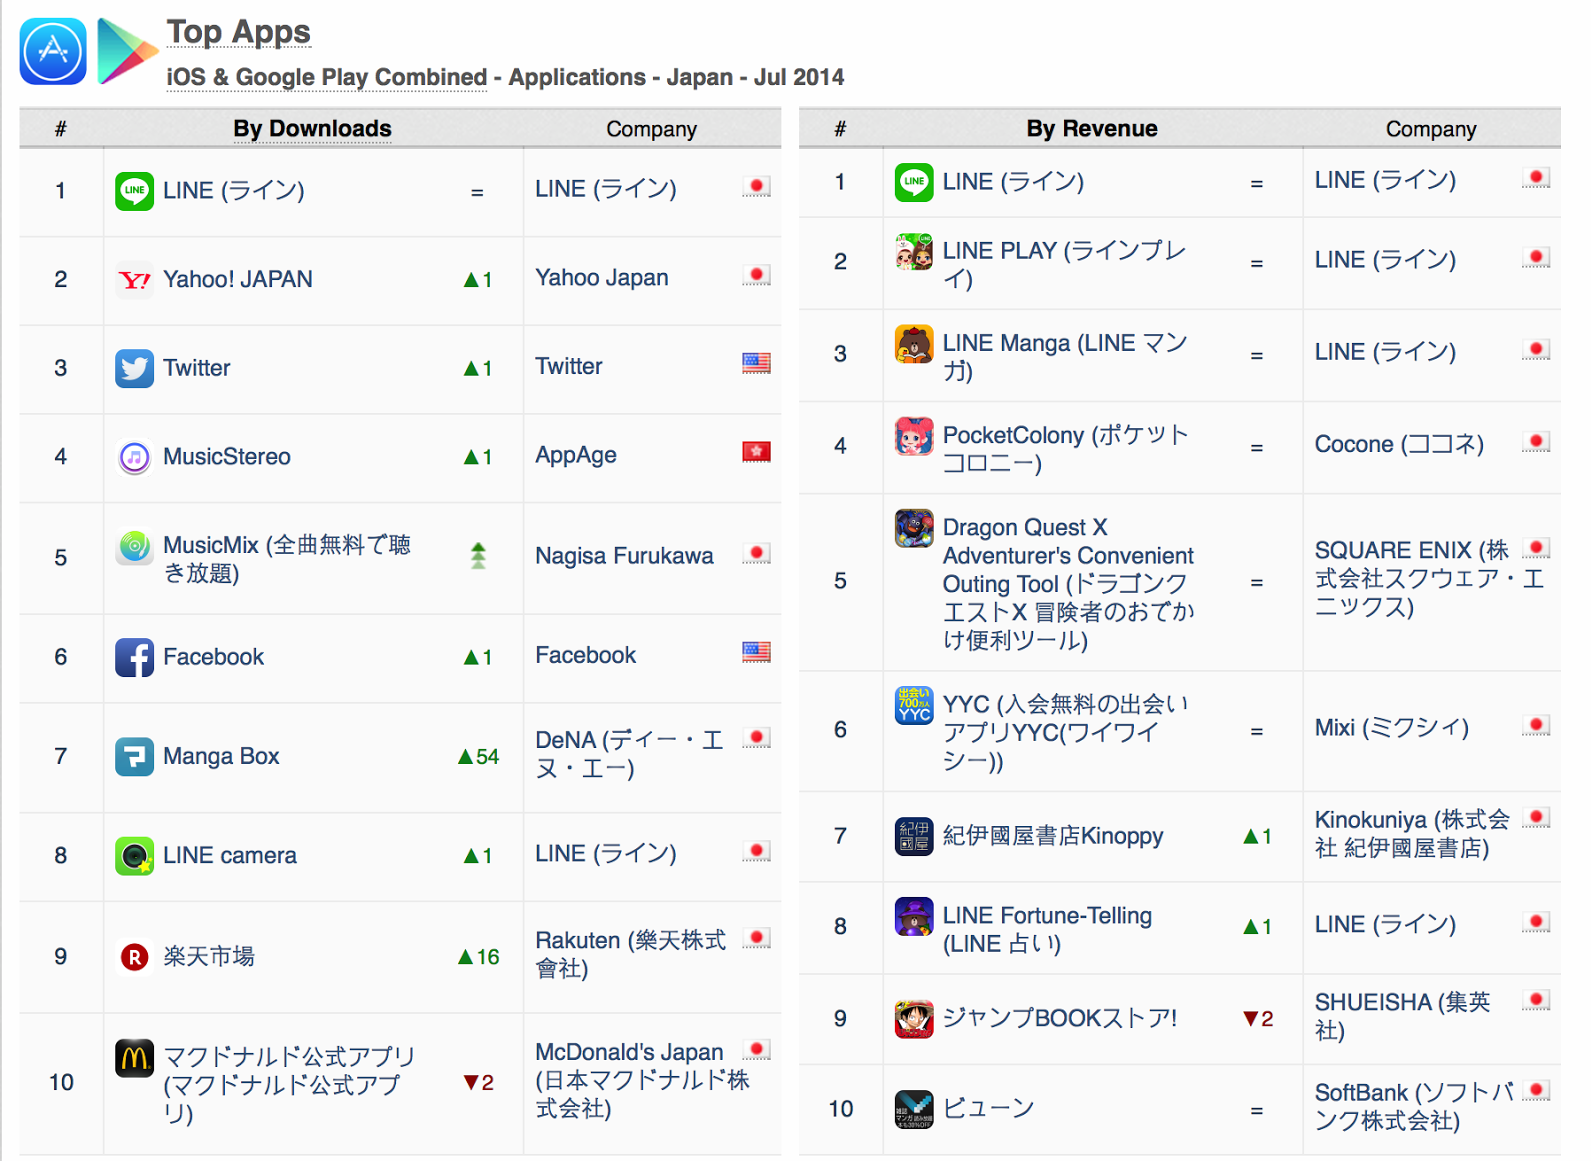Click the MusicMix new-entry arrow indicator
1591x1161 pixels.
click(x=478, y=555)
